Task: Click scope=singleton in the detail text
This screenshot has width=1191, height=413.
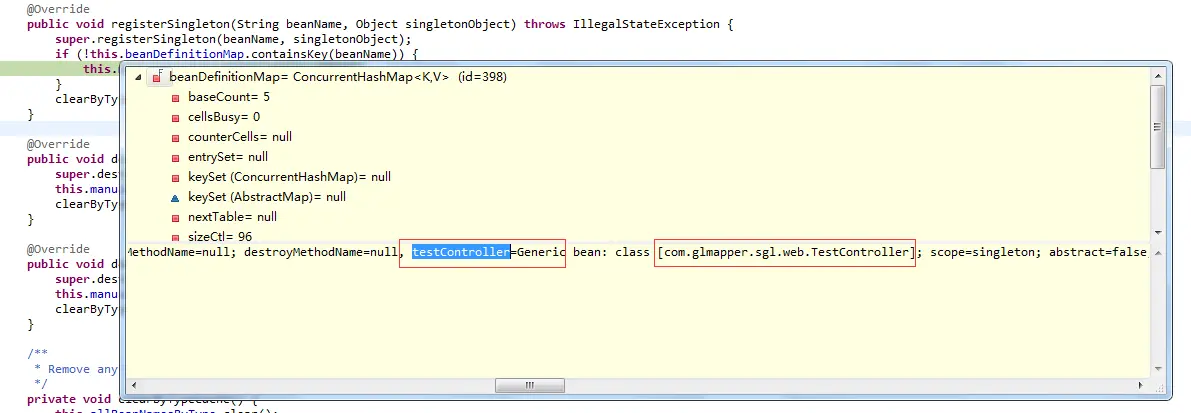Action: click(983, 252)
